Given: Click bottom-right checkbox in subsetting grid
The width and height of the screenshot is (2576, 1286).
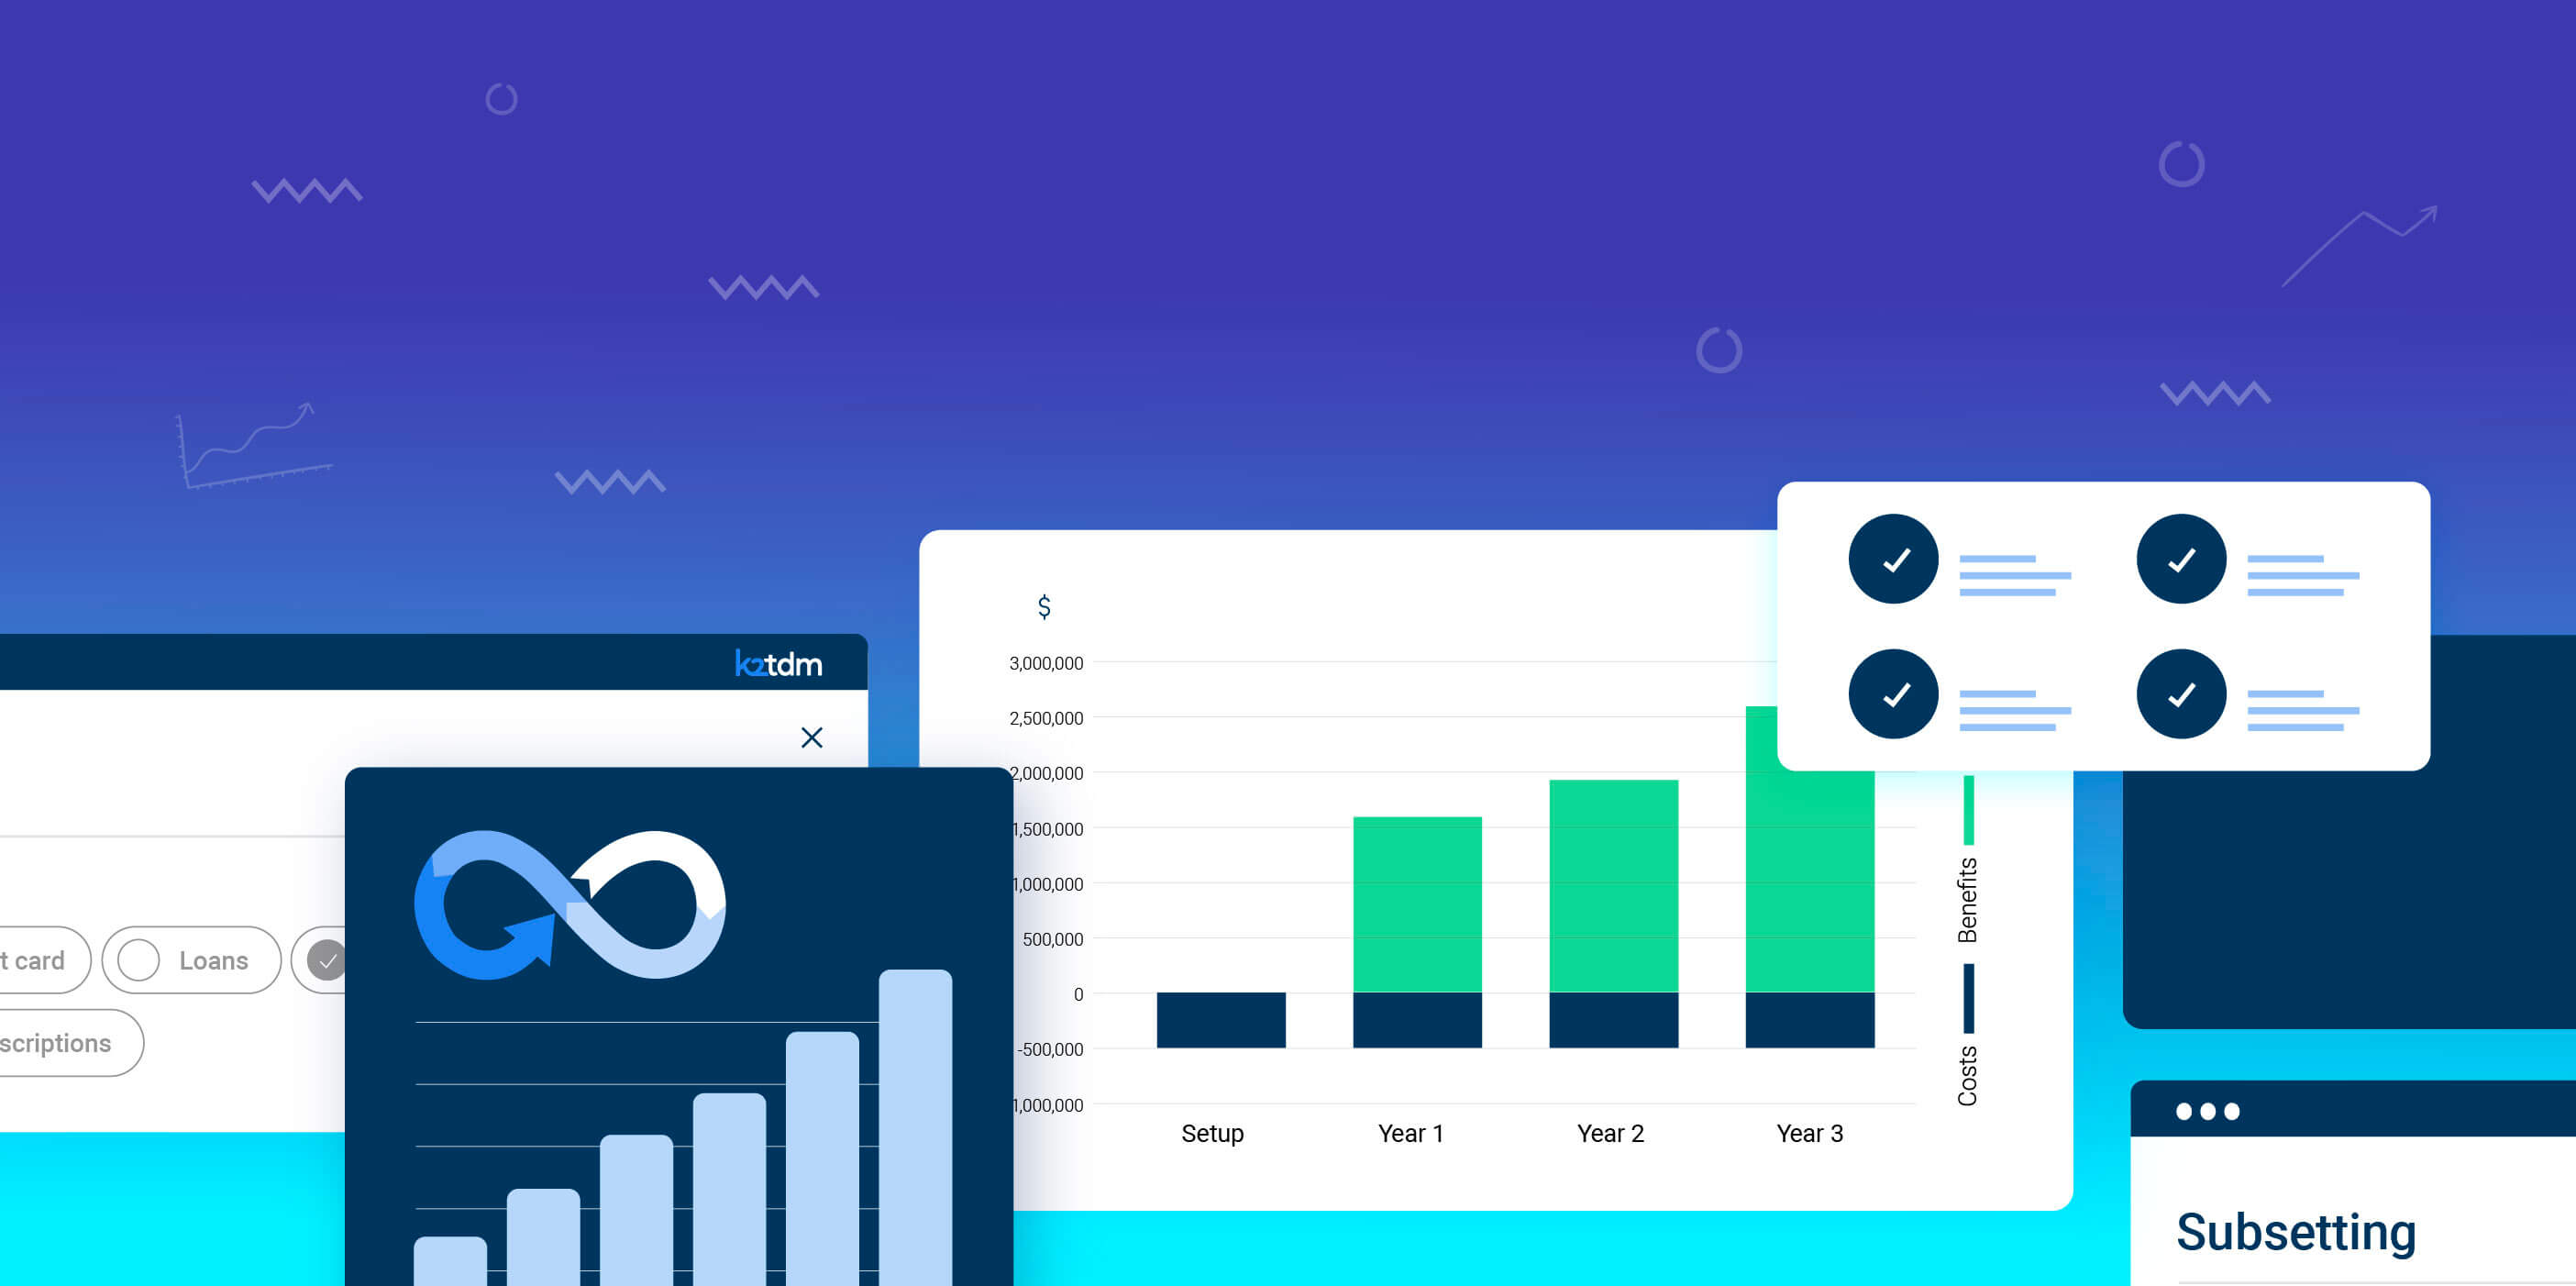Looking at the screenshot, I should click(x=2180, y=696).
